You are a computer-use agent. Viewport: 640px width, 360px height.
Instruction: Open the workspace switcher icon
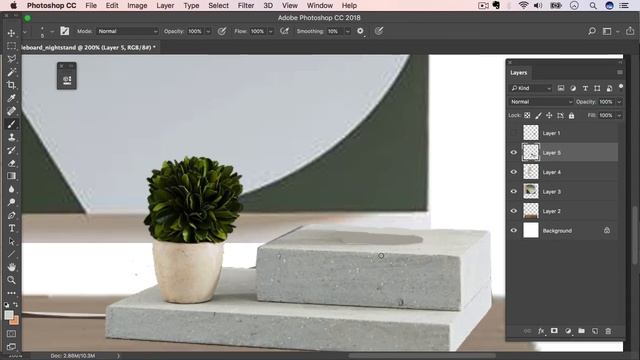(607, 31)
